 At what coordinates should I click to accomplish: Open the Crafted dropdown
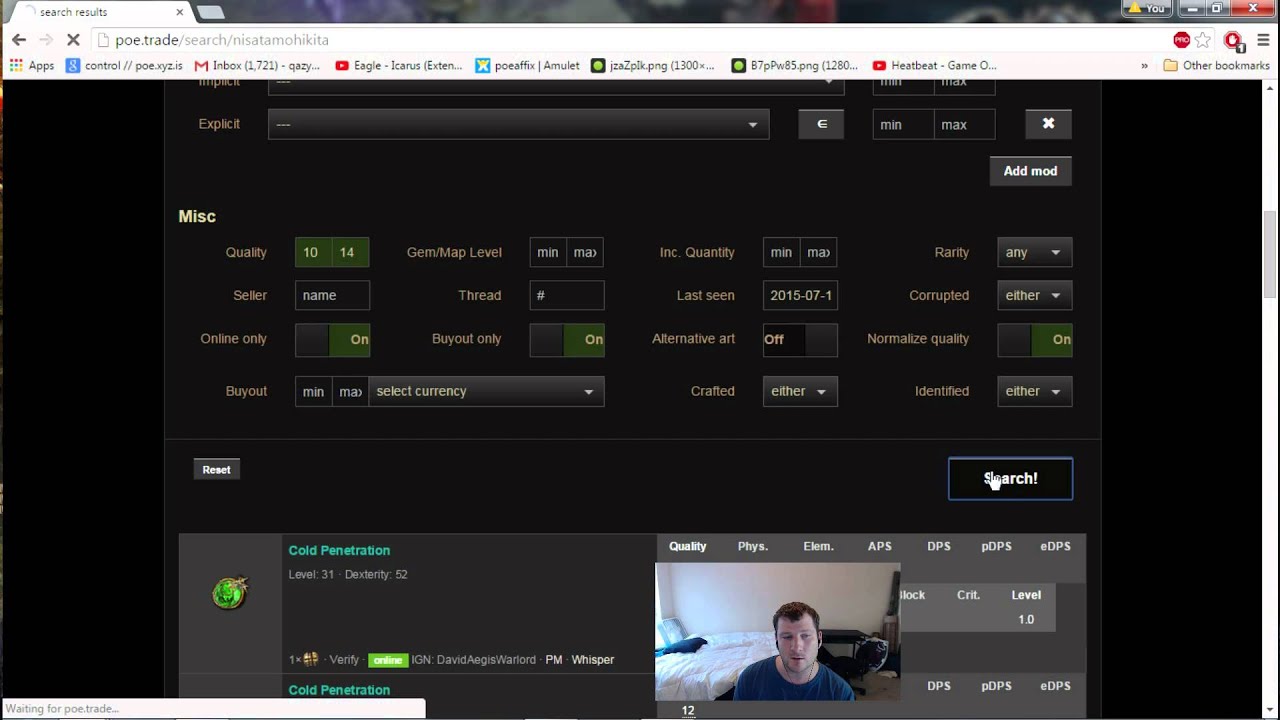click(x=800, y=391)
